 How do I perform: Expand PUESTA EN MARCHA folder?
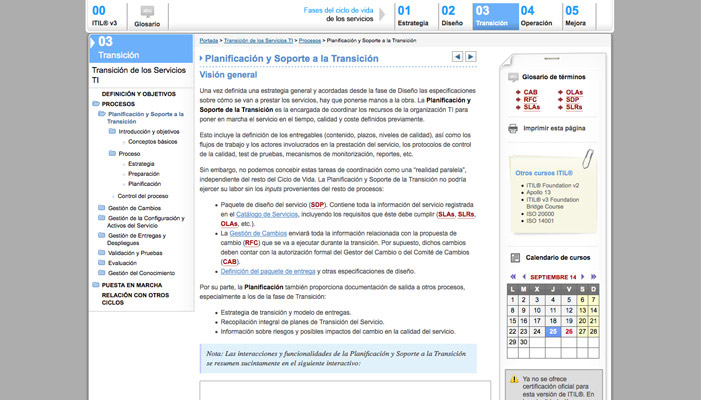point(96,285)
